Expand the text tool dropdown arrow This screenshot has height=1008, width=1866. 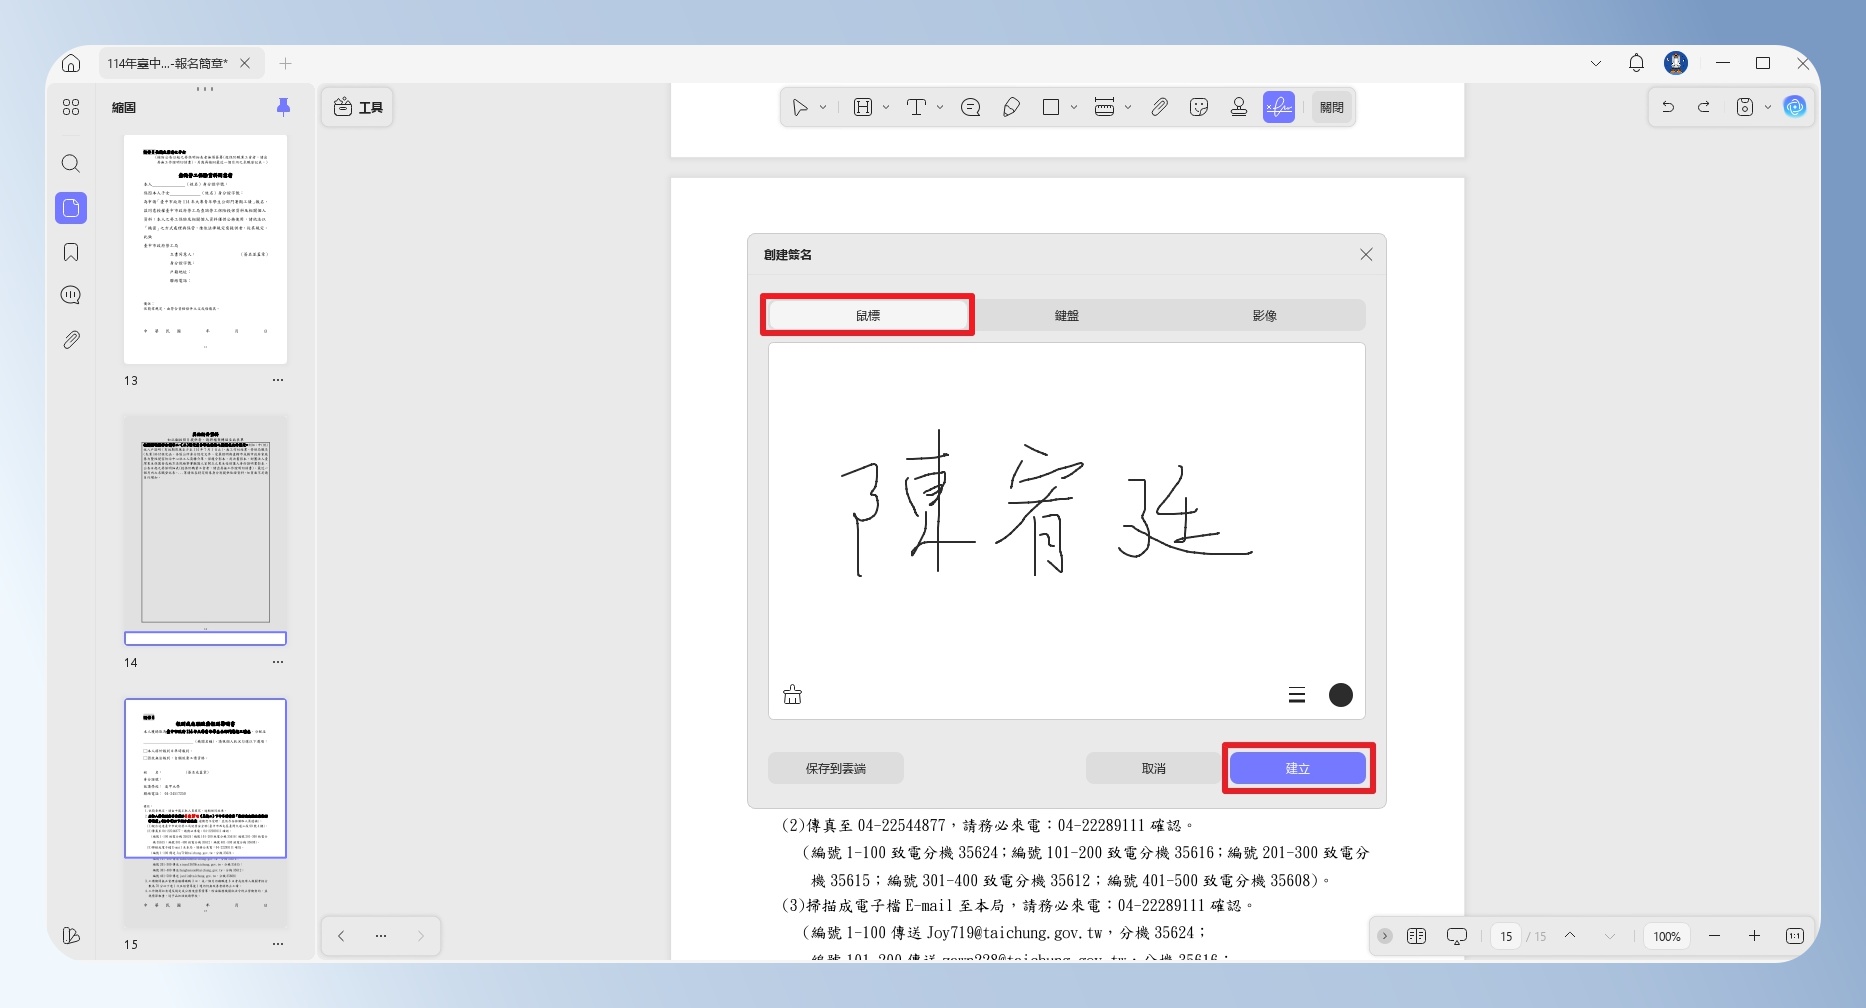(x=940, y=107)
